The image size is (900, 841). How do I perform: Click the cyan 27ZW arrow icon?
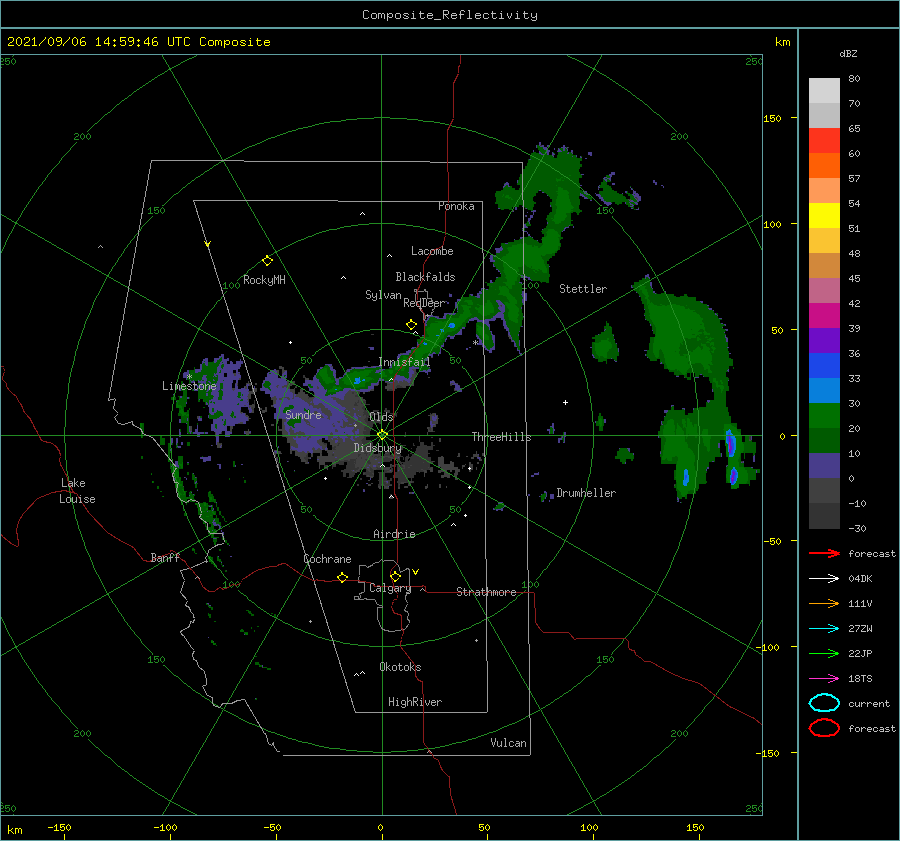pyautogui.click(x=824, y=629)
